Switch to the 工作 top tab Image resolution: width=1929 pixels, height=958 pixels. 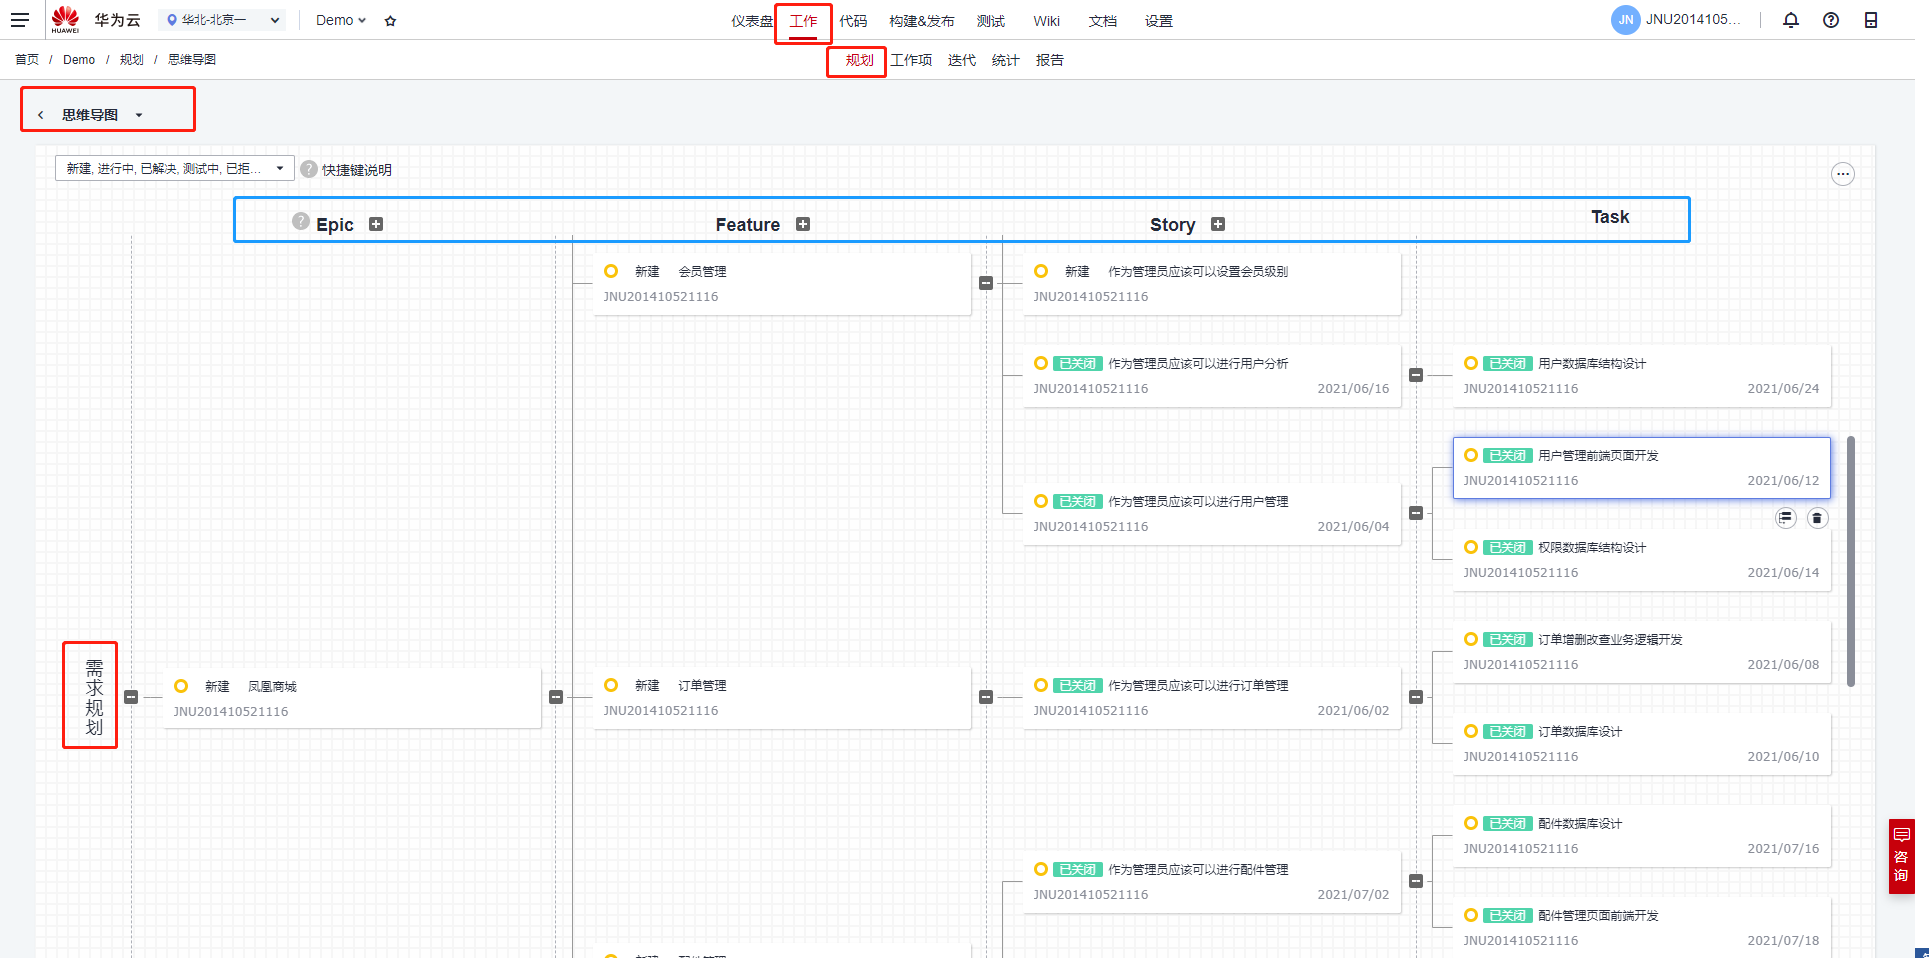[803, 21]
